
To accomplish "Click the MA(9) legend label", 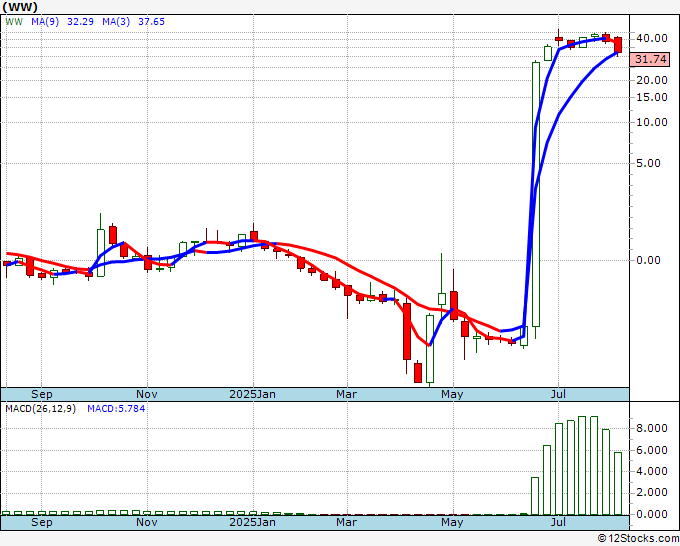I will pyautogui.click(x=45, y=21).
